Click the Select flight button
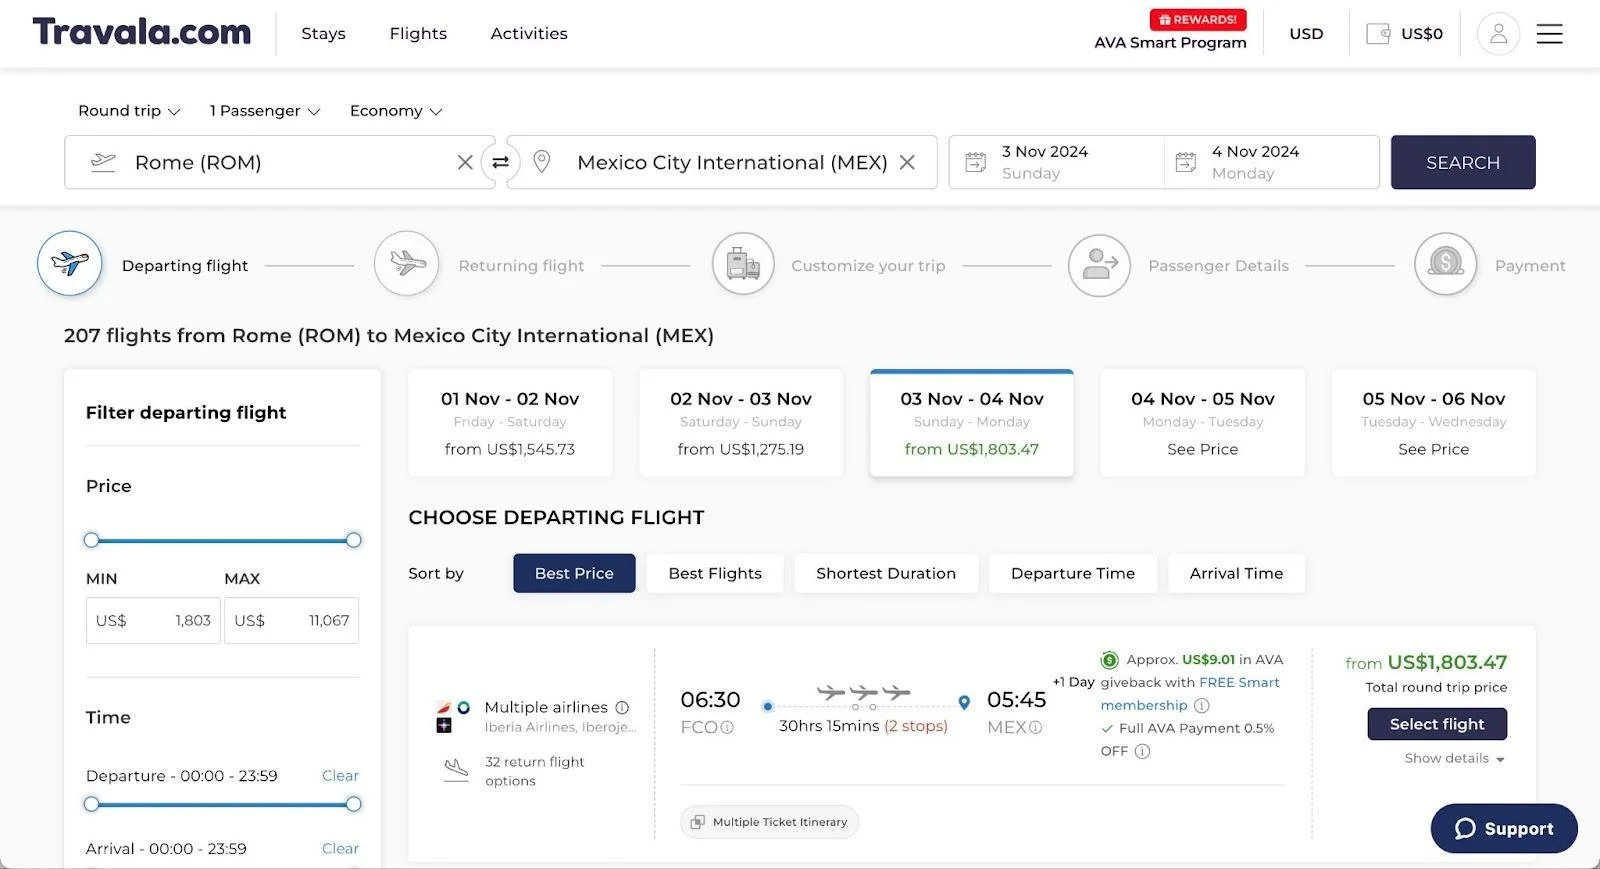The width and height of the screenshot is (1600, 869). click(x=1436, y=724)
